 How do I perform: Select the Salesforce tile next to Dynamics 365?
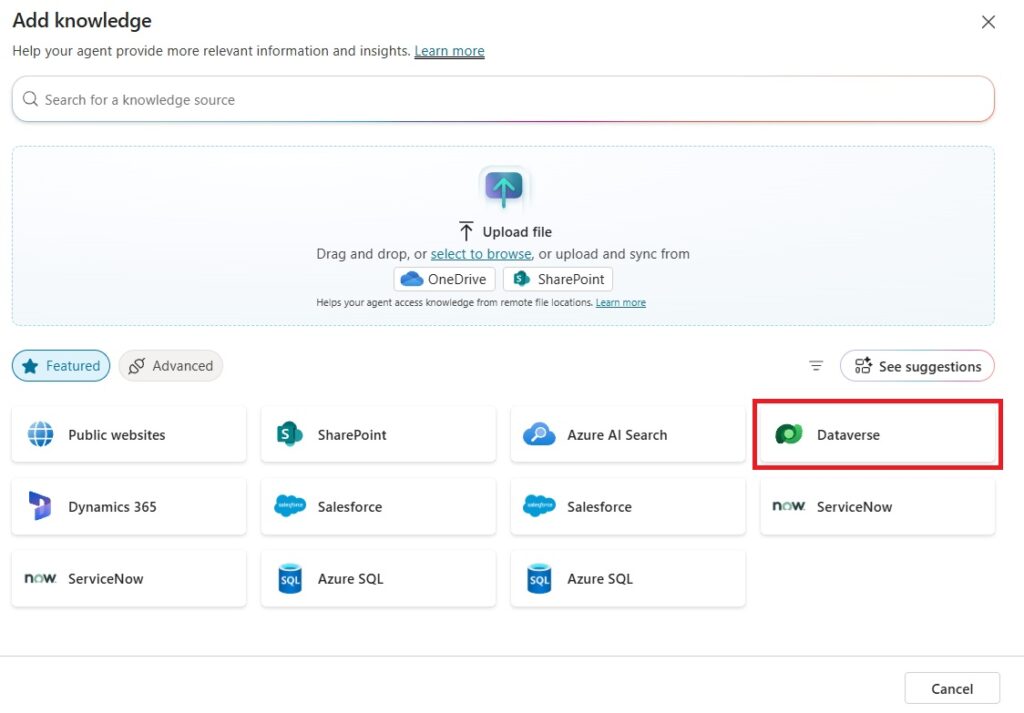point(378,507)
